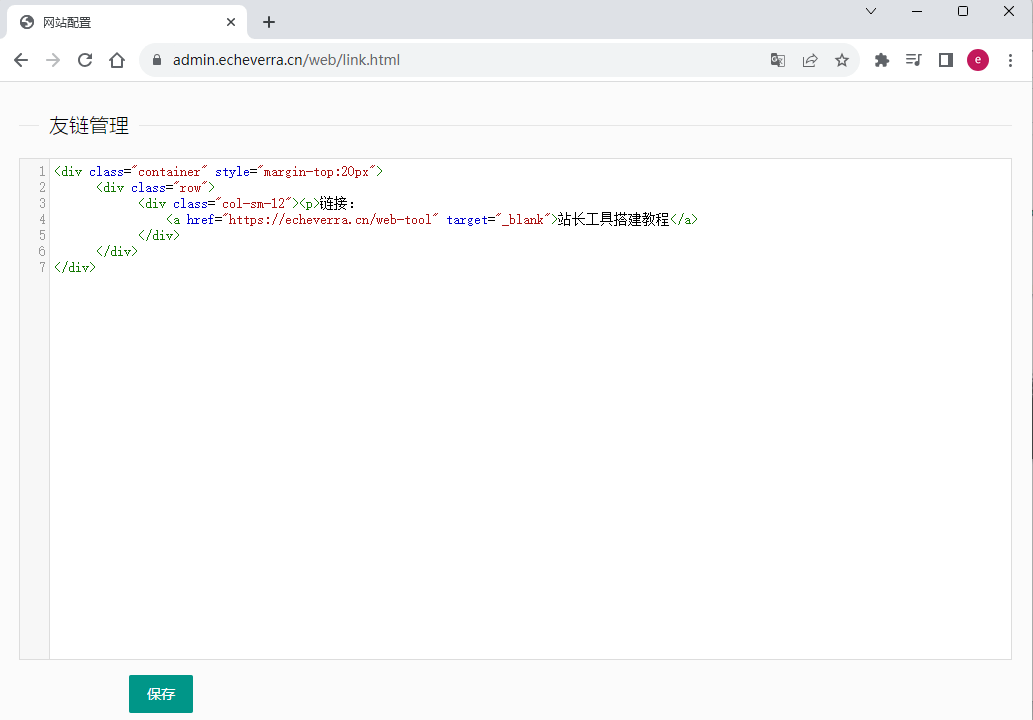The height and width of the screenshot is (720, 1033).
Task: Bookmark this page with the star icon
Action: tap(842, 60)
